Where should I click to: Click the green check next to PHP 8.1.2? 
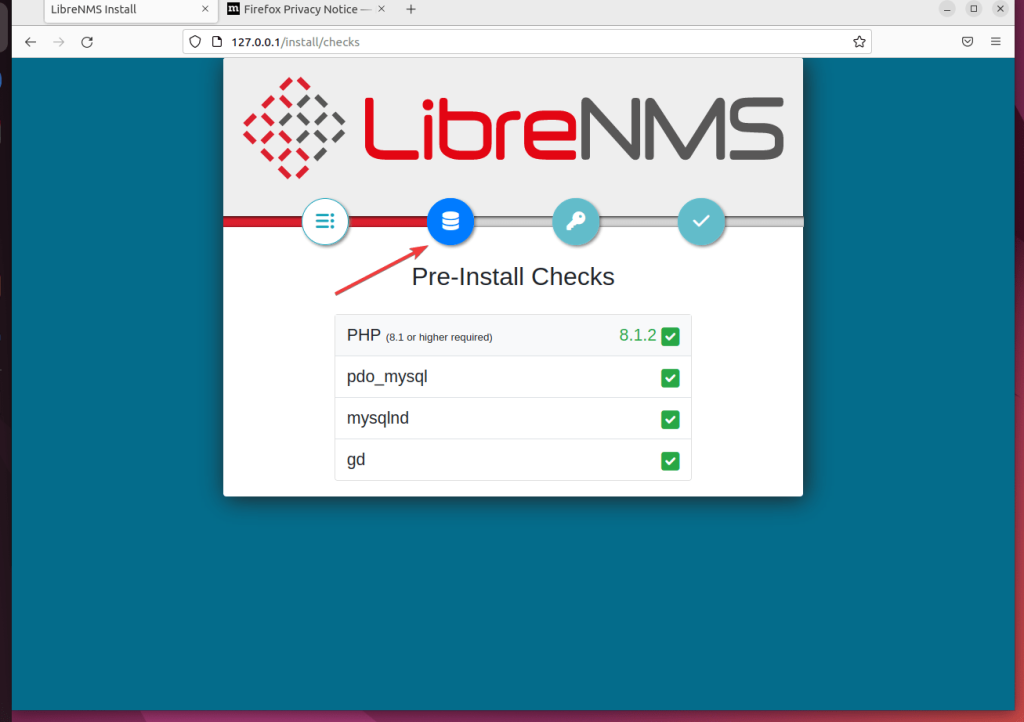click(670, 336)
